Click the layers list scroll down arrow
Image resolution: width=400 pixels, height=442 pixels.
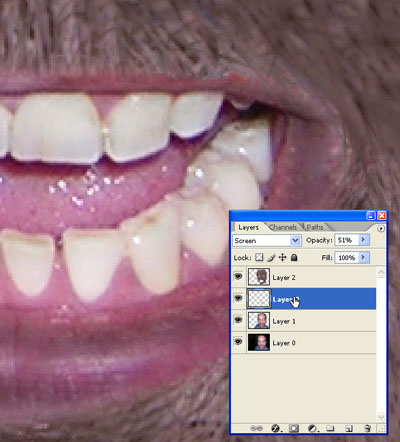[x=381, y=417]
